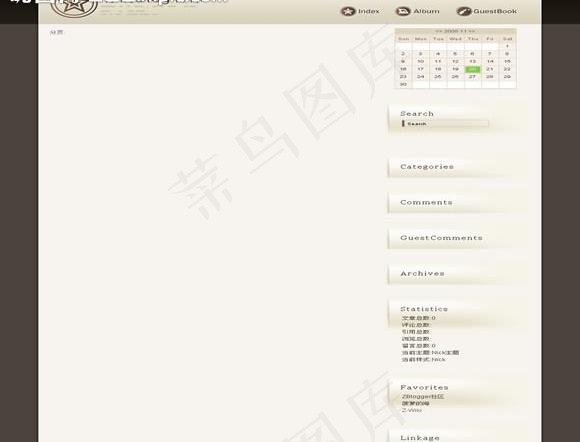Open the first Favorites link ZBlogger

pos(423,397)
